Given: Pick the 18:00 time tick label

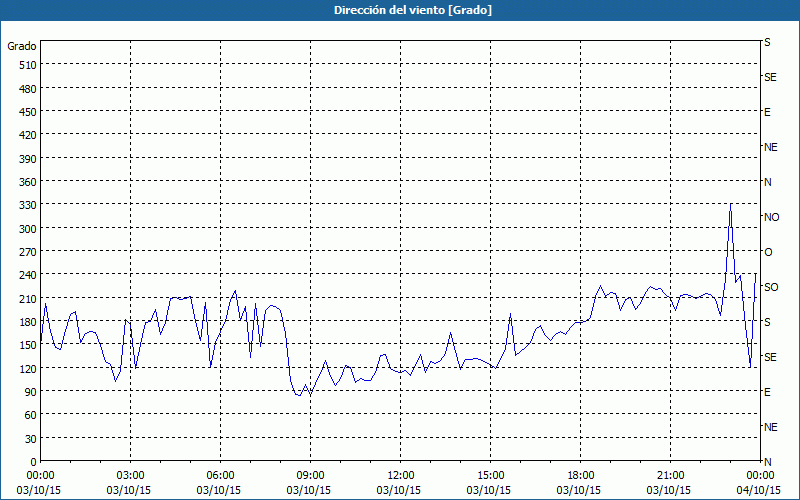Looking at the screenshot, I should coord(581,476).
